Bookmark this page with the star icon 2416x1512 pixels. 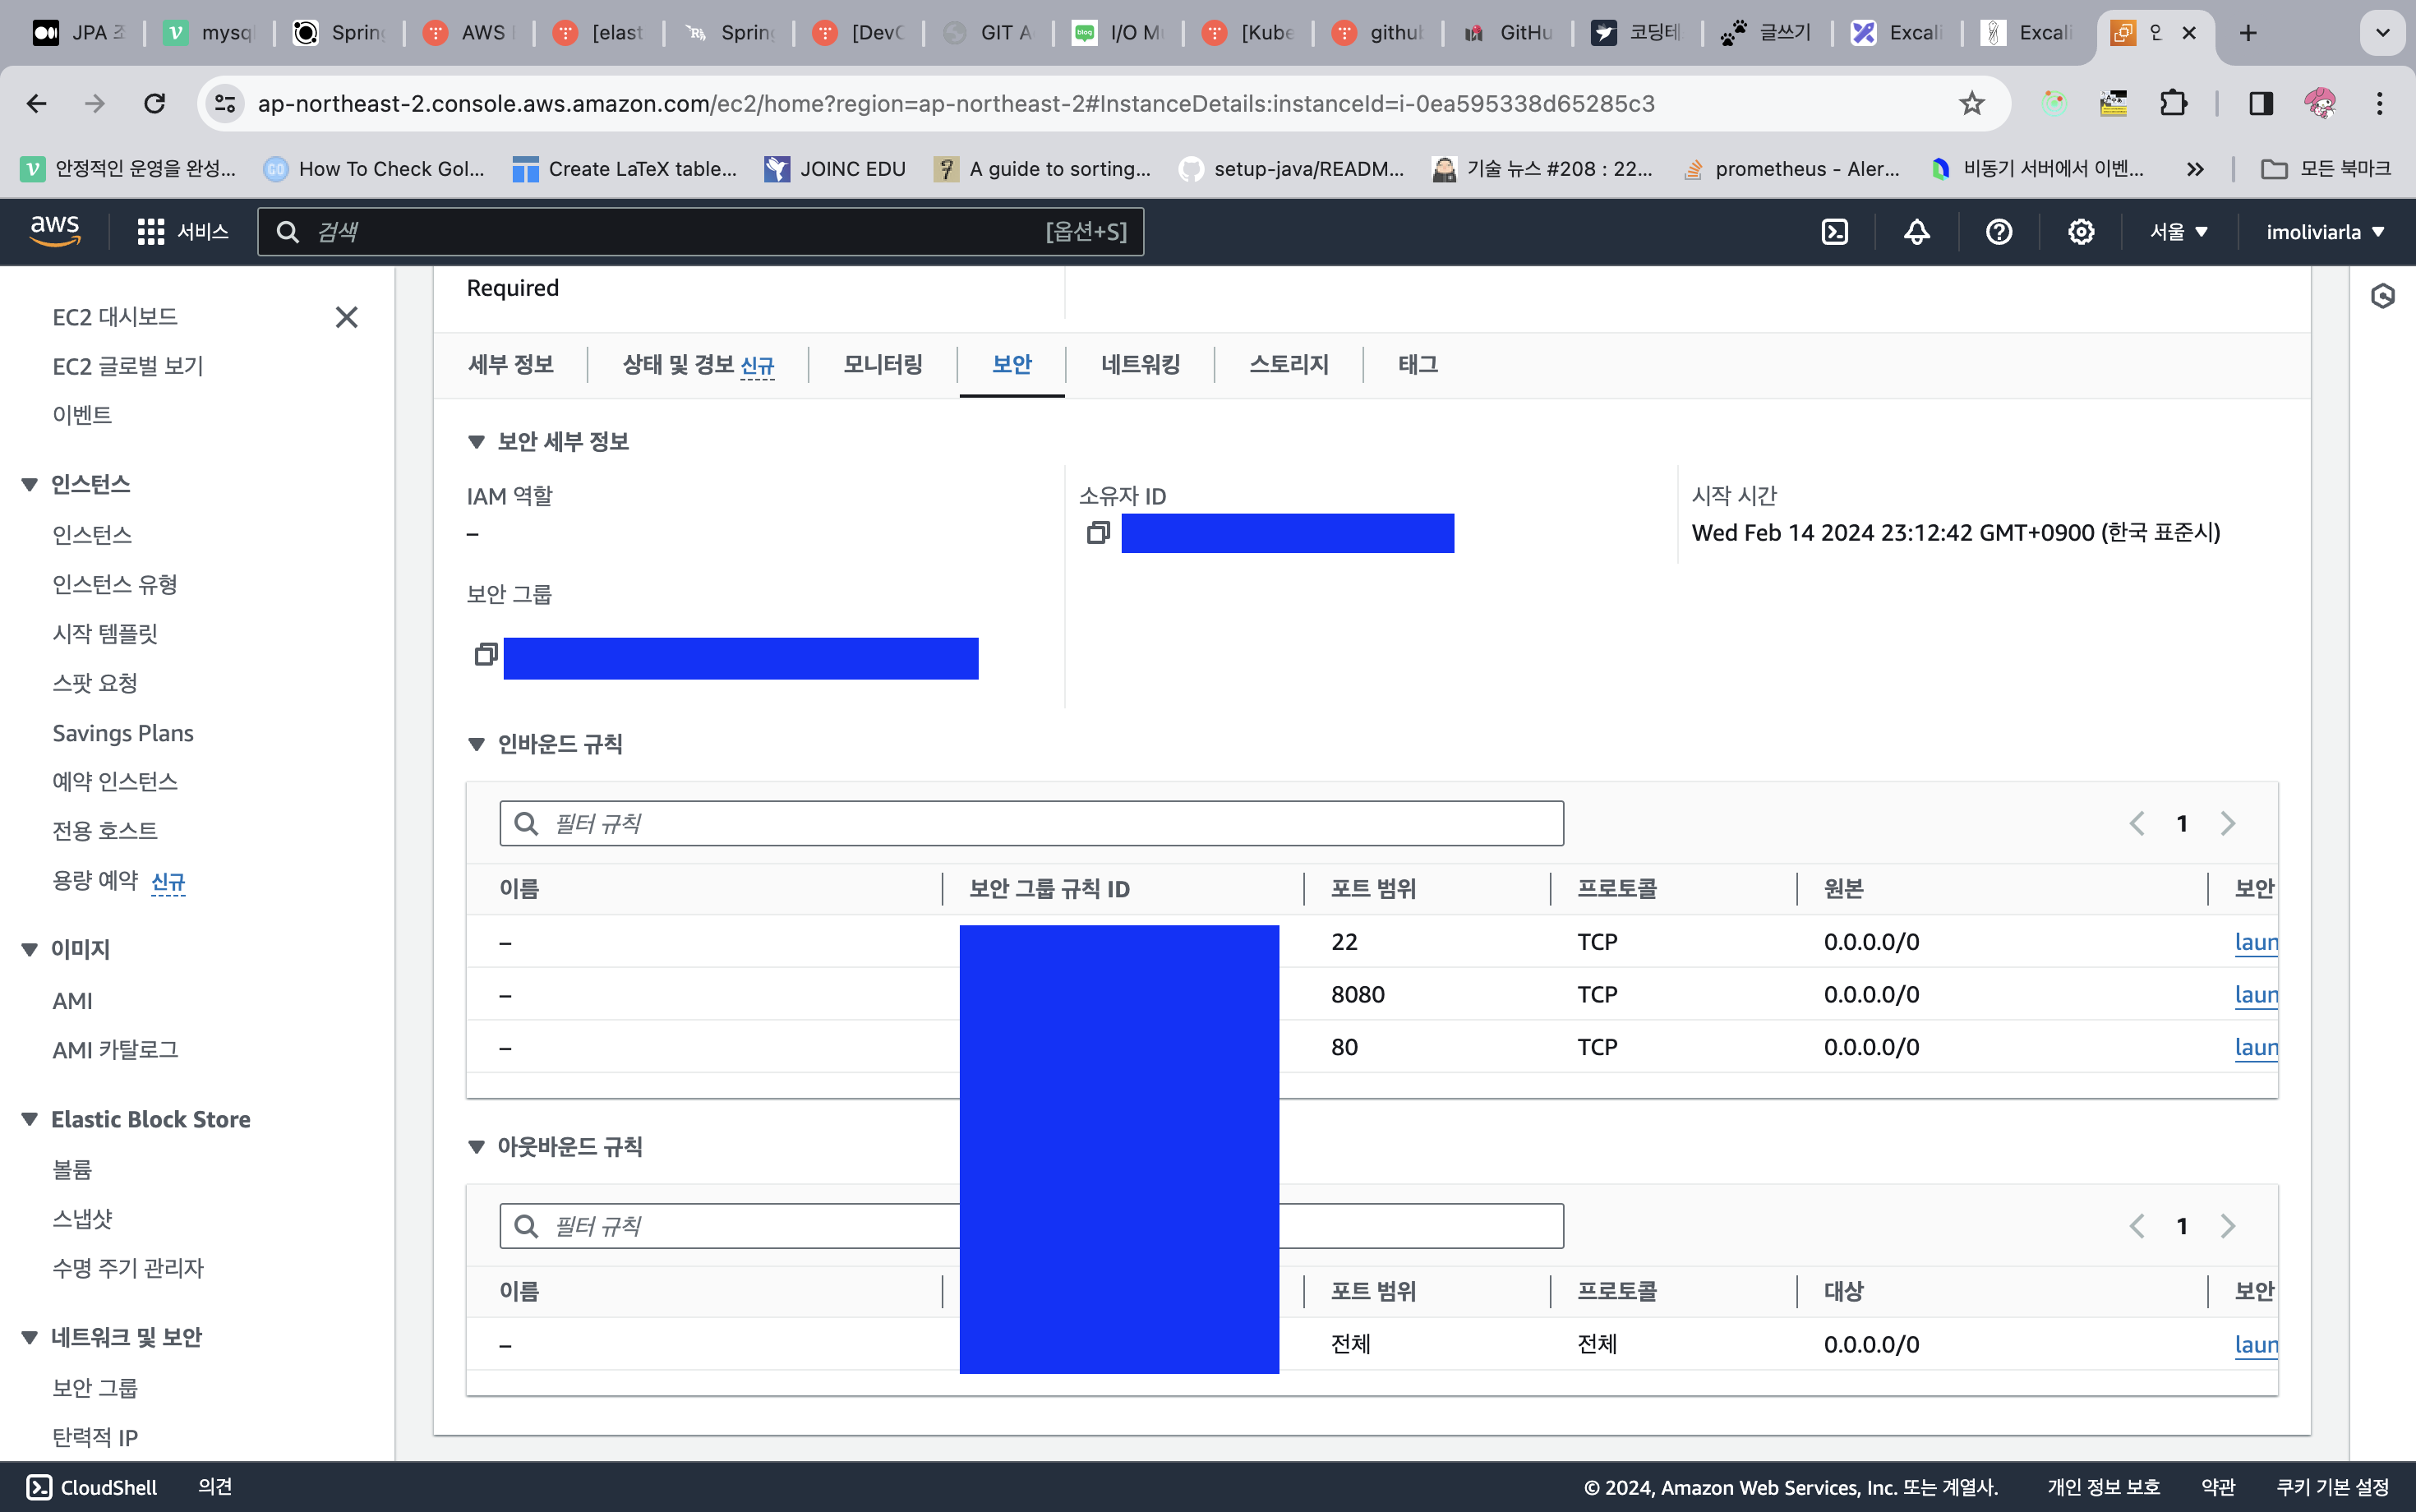[x=1971, y=104]
